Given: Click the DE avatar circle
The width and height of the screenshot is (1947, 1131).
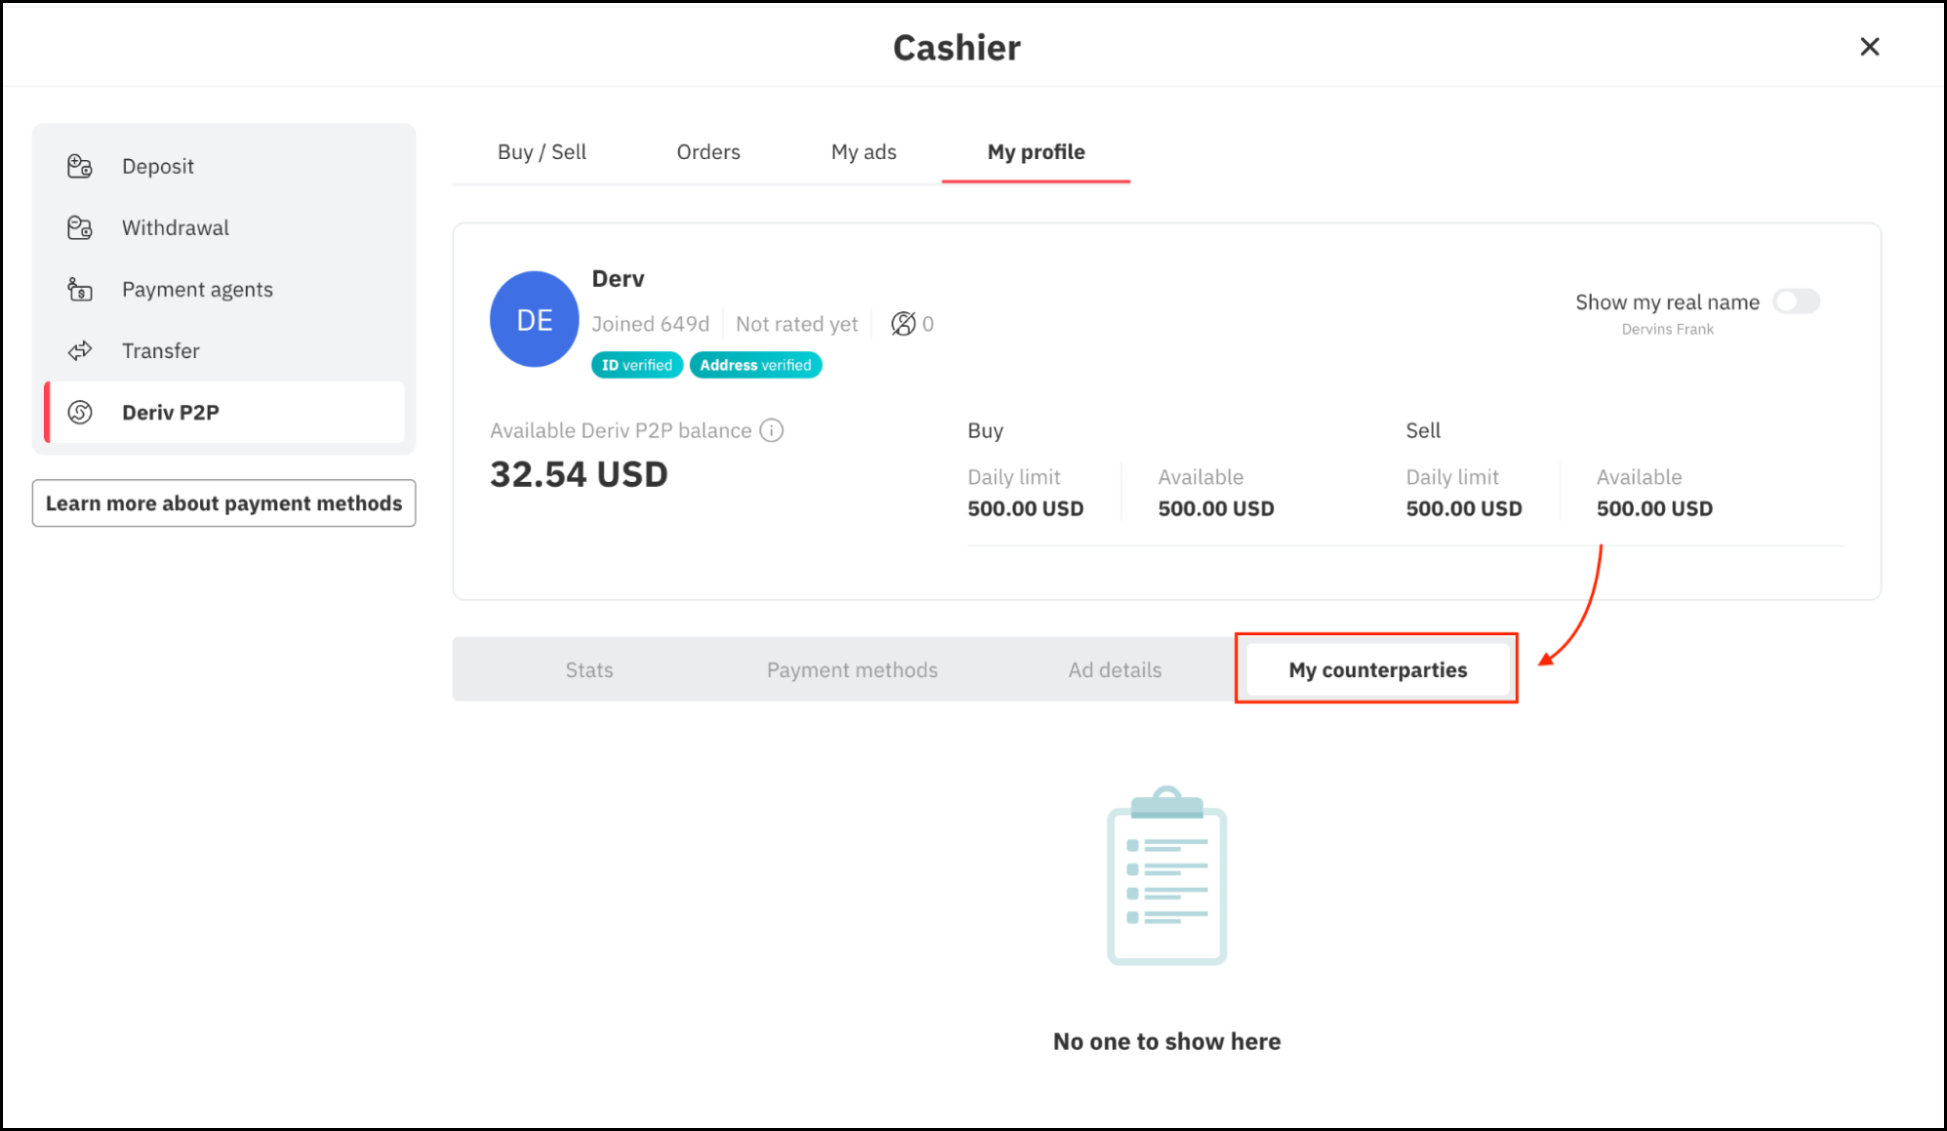Looking at the screenshot, I should pos(534,319).
